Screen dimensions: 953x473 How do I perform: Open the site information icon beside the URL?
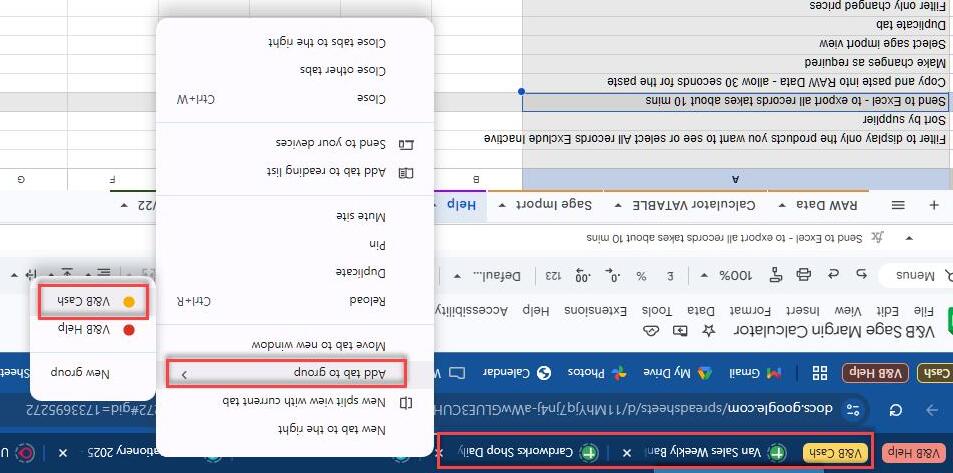point(853,410)
